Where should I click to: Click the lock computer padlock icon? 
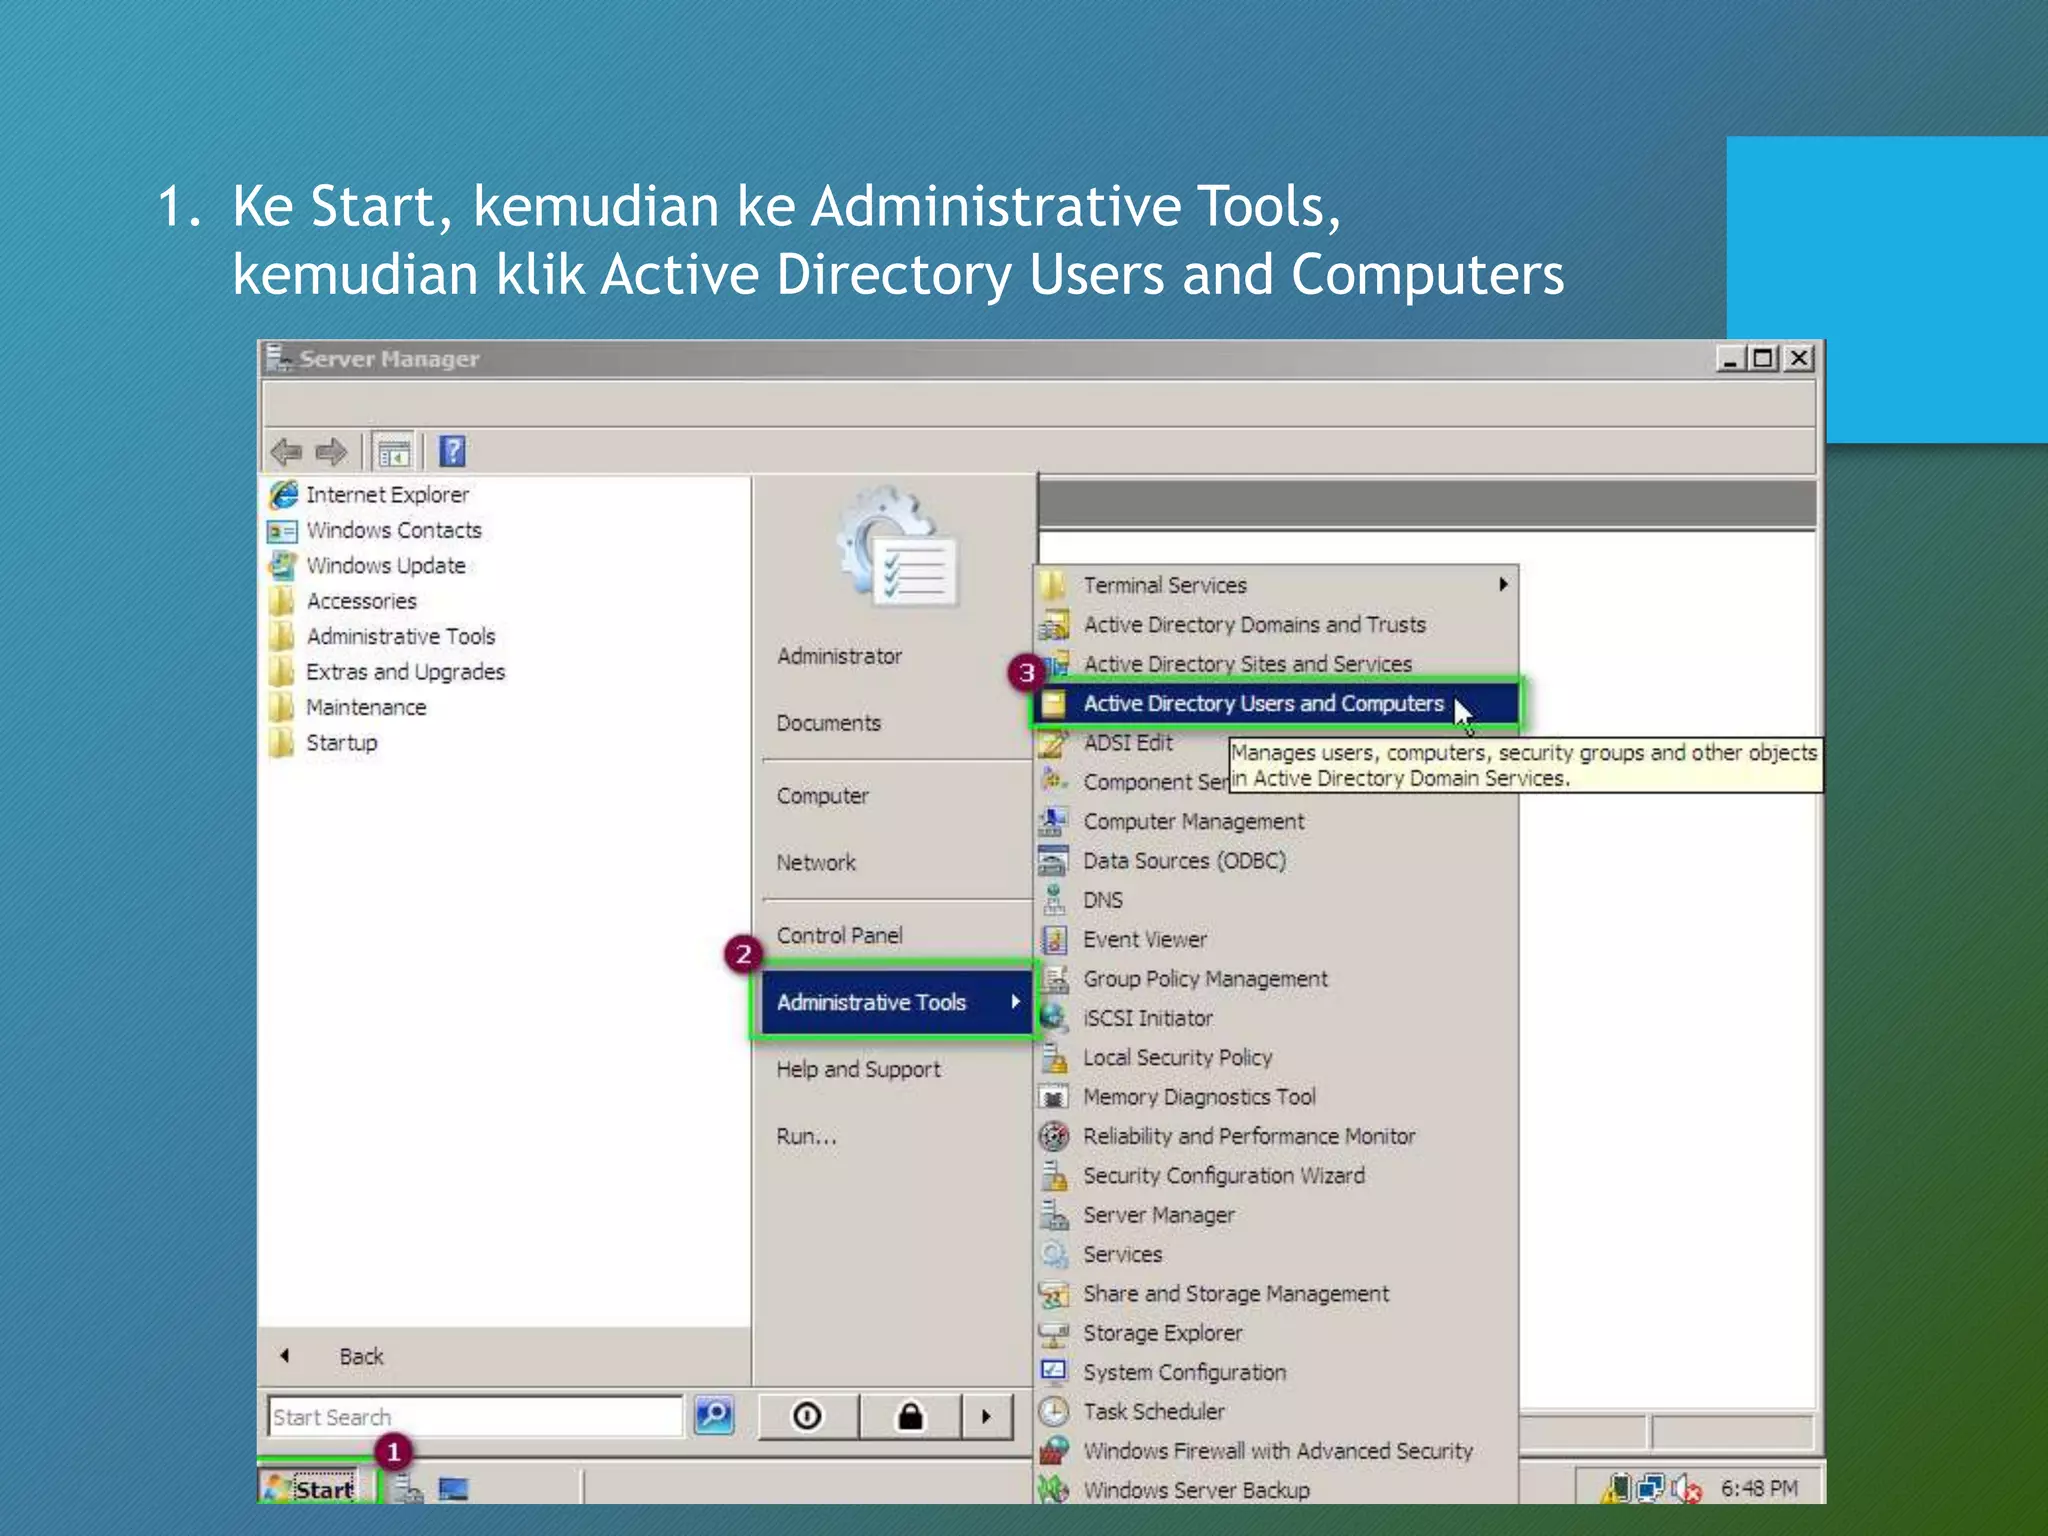[x=910, y=1416]
